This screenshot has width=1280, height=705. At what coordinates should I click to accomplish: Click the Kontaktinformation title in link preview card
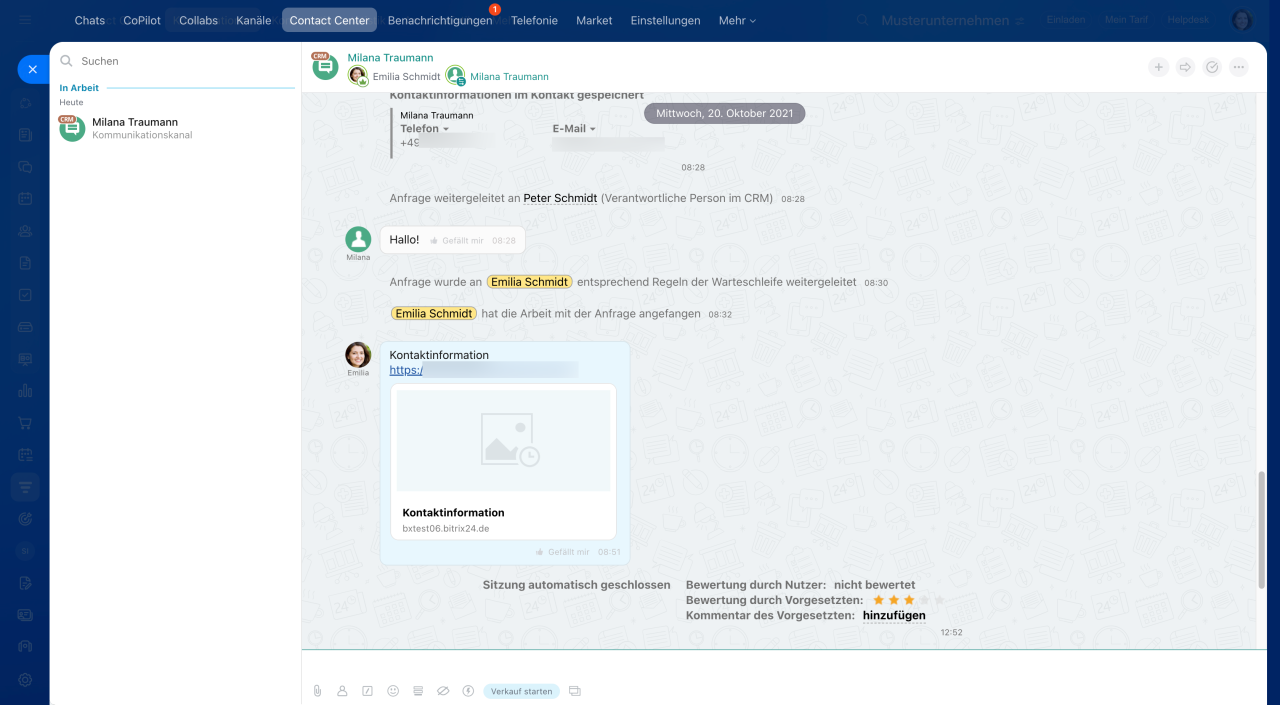[x=453, y=512]
